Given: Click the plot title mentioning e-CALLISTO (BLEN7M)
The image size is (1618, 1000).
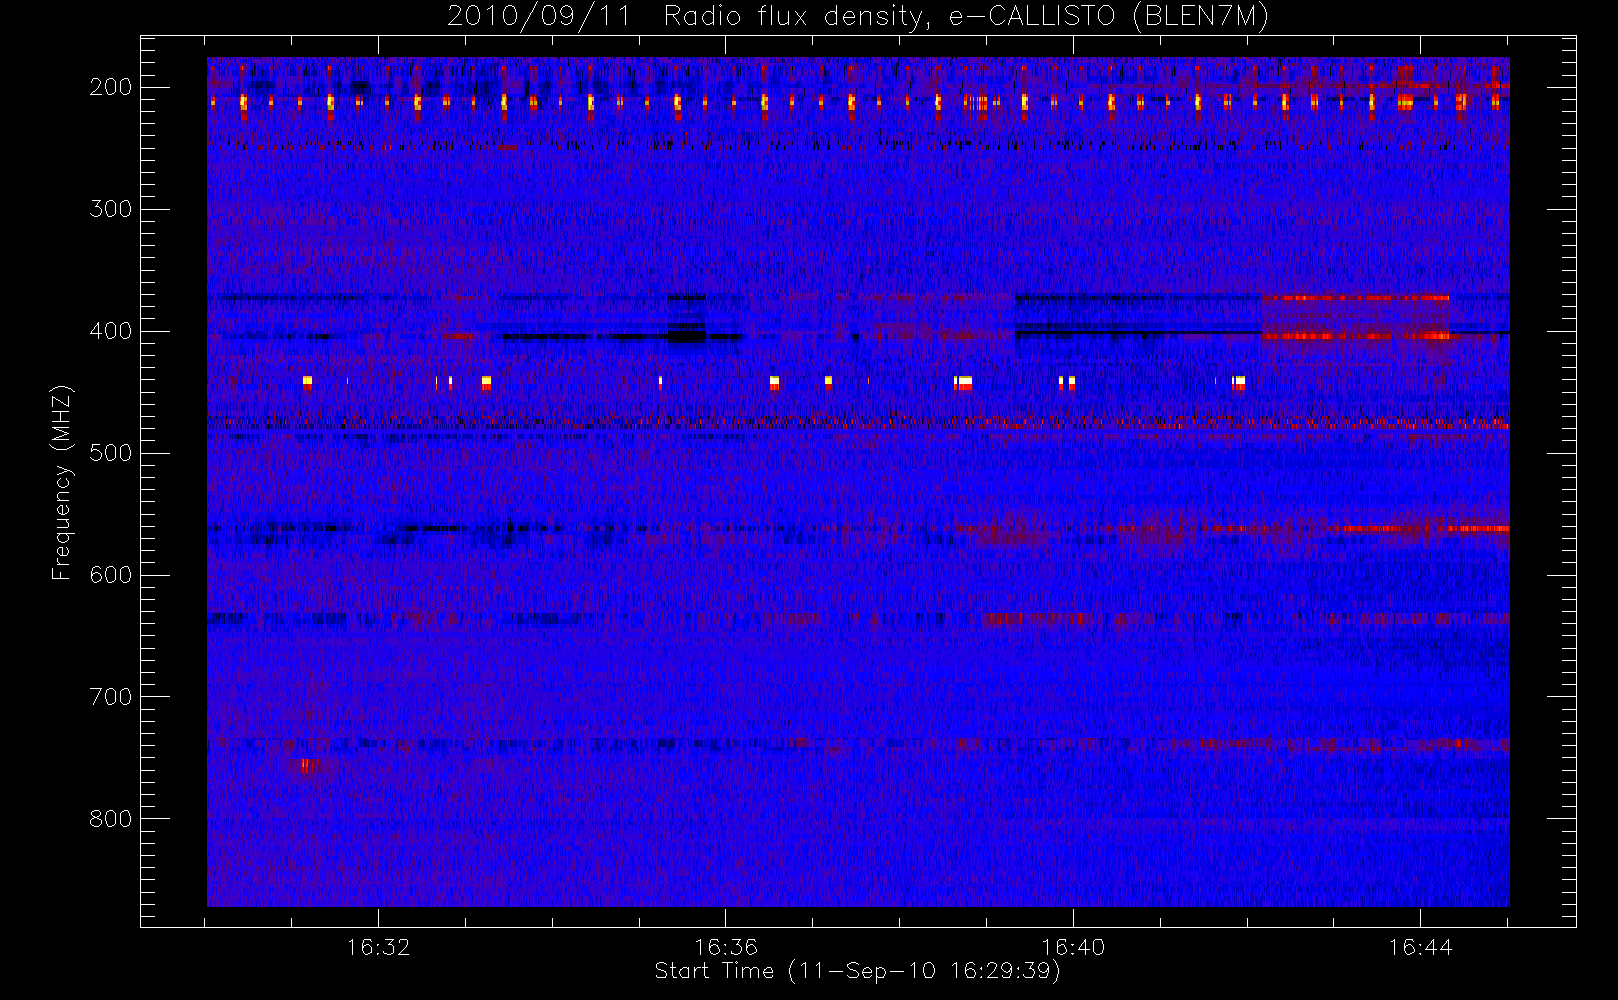Looking at the screenshot, I should click(x=858, y=17).
